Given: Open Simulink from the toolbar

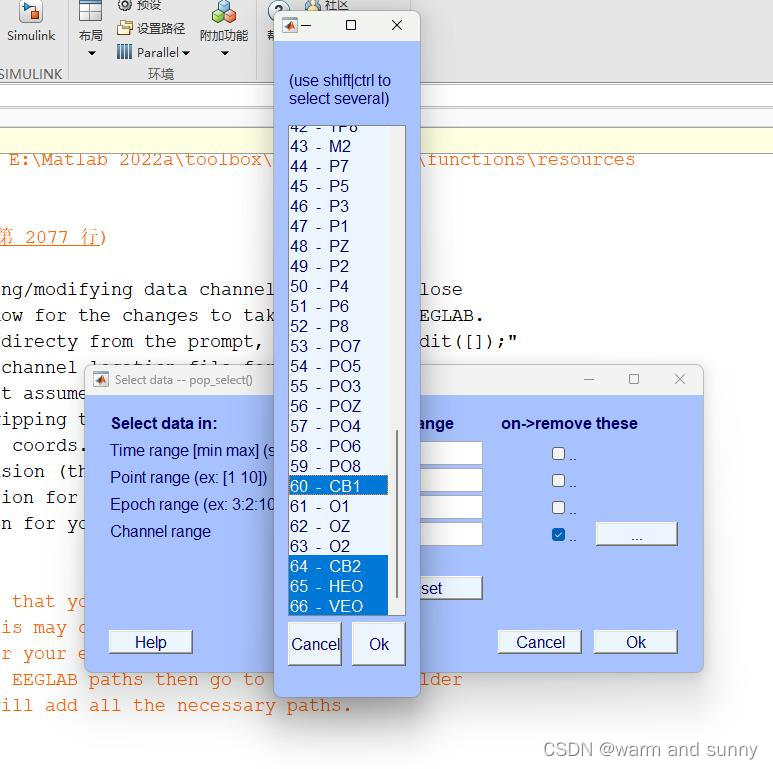Looking at the screenshot, I should (x=31, y=22).
